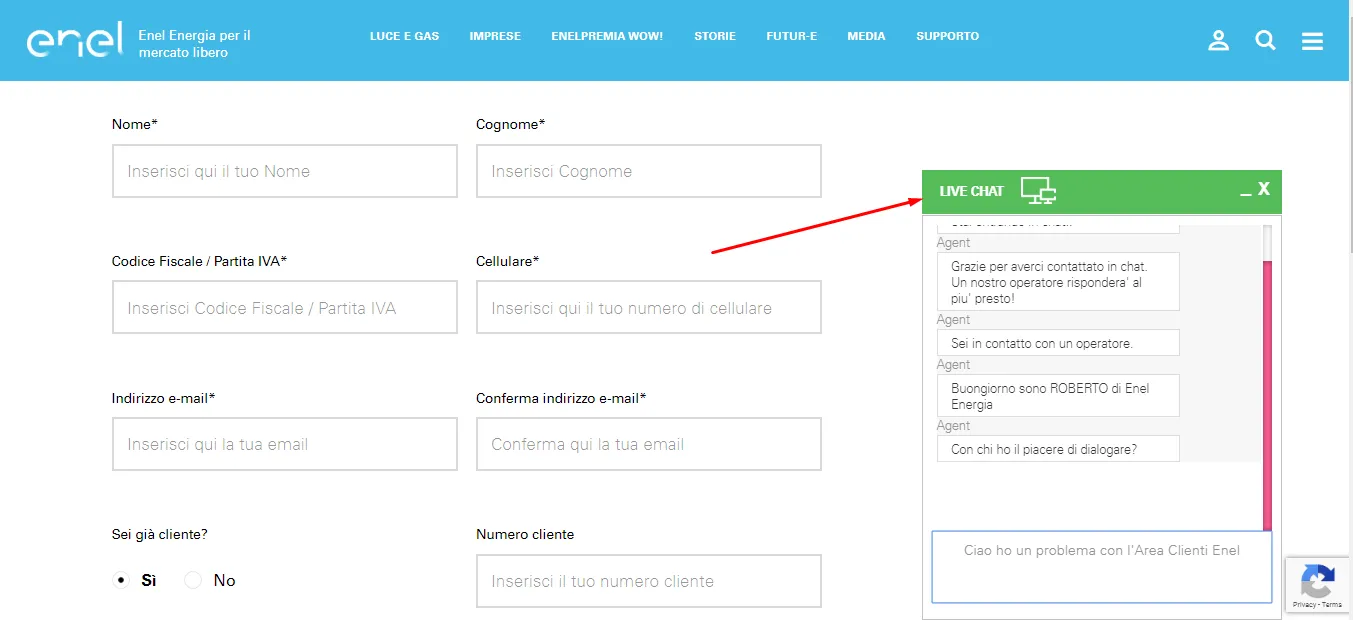Open the MEDIA menu
The width and height of the screenshot is (1353, 620).
tap(866, 36)
